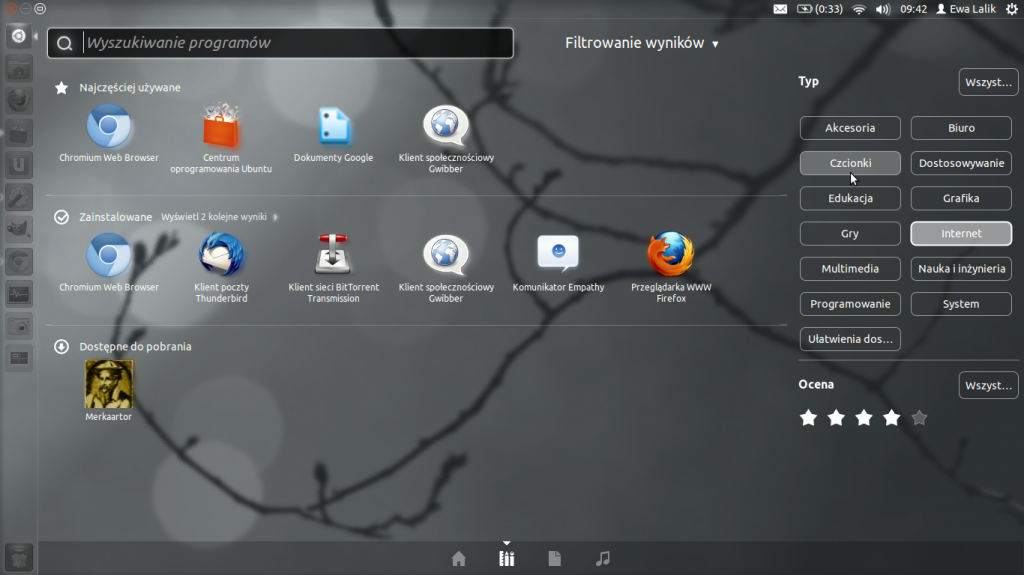This screenshot has height=575, width=1024.
Task: Toggle the Akcesoria filter
Action: tap(850, 128)
